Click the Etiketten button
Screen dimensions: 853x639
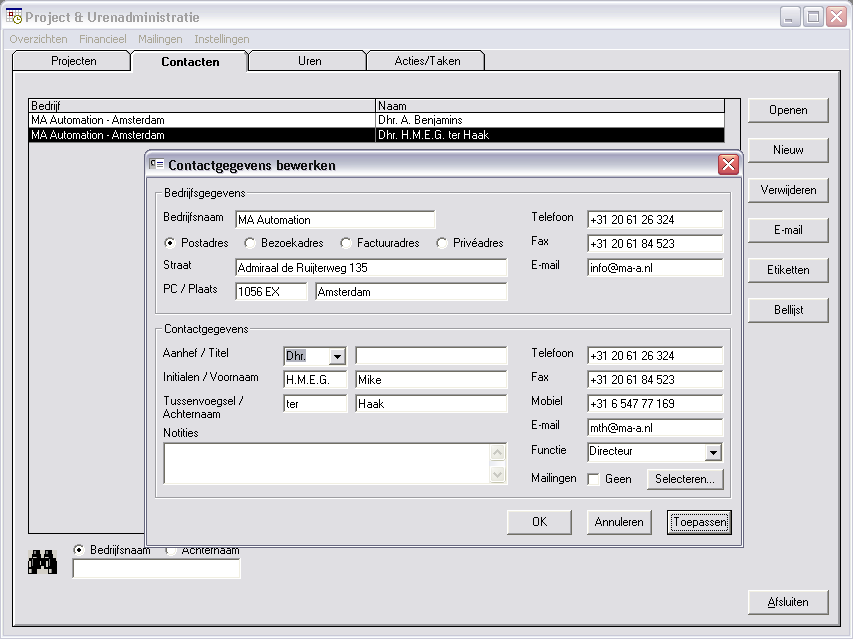pyautogui.click(x=788, y=270)
